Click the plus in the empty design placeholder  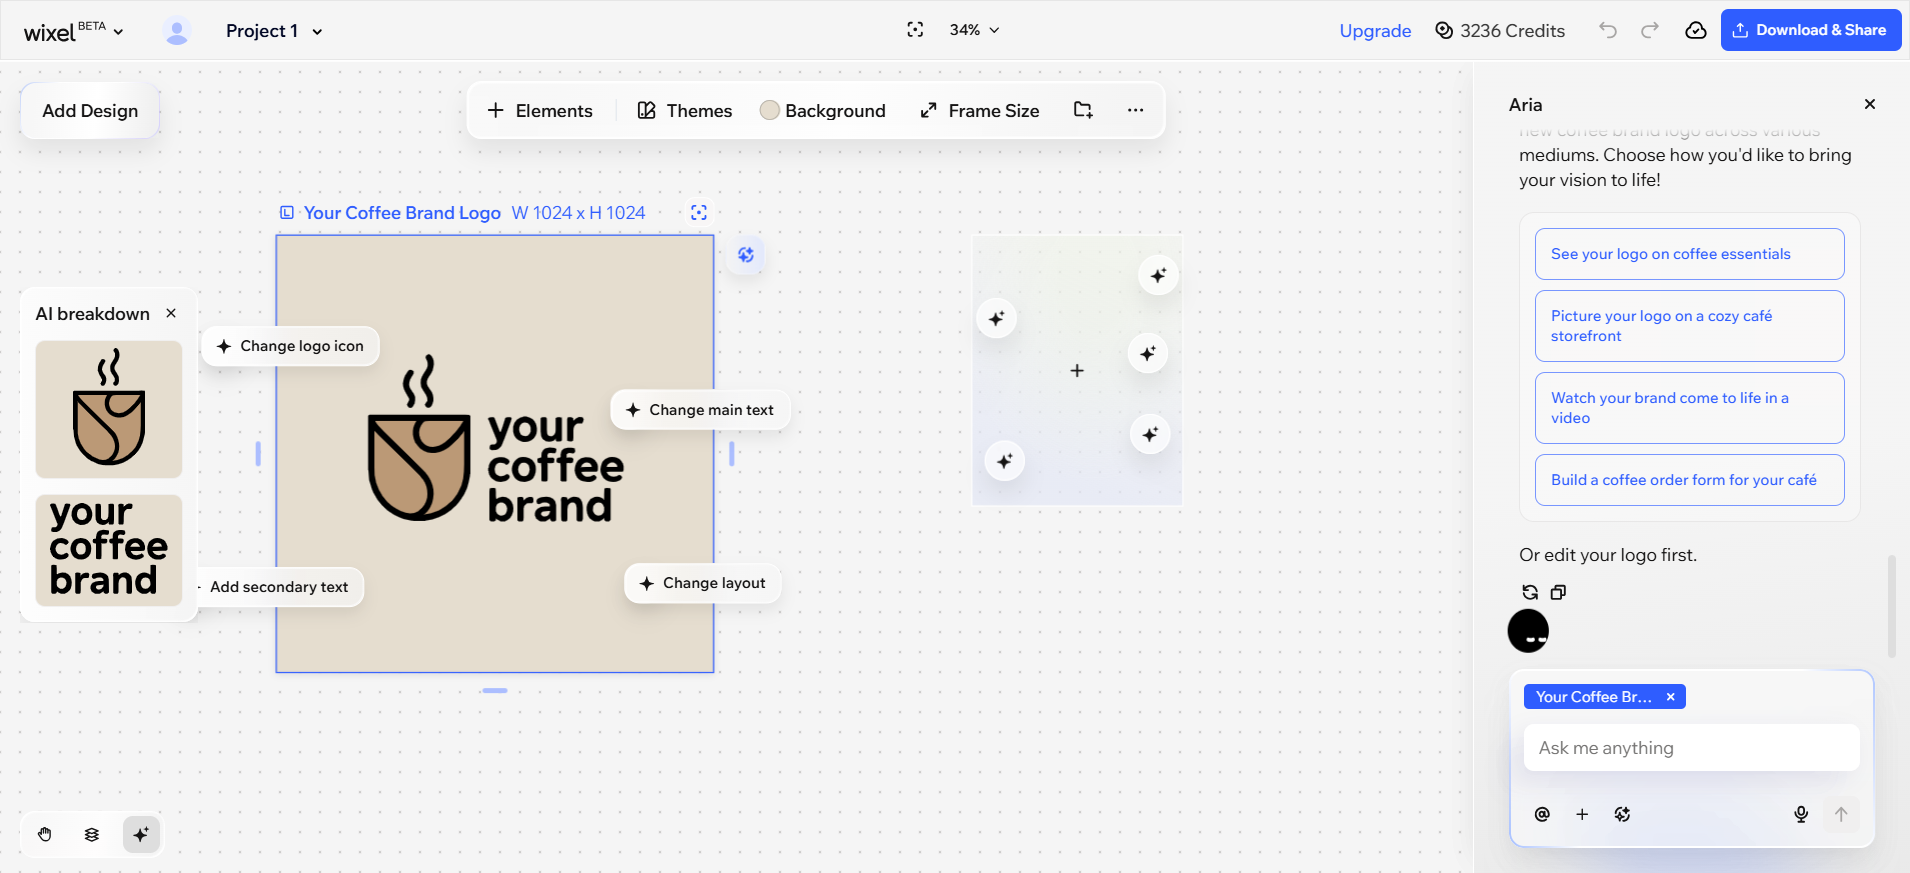[x=1077, y=371]
